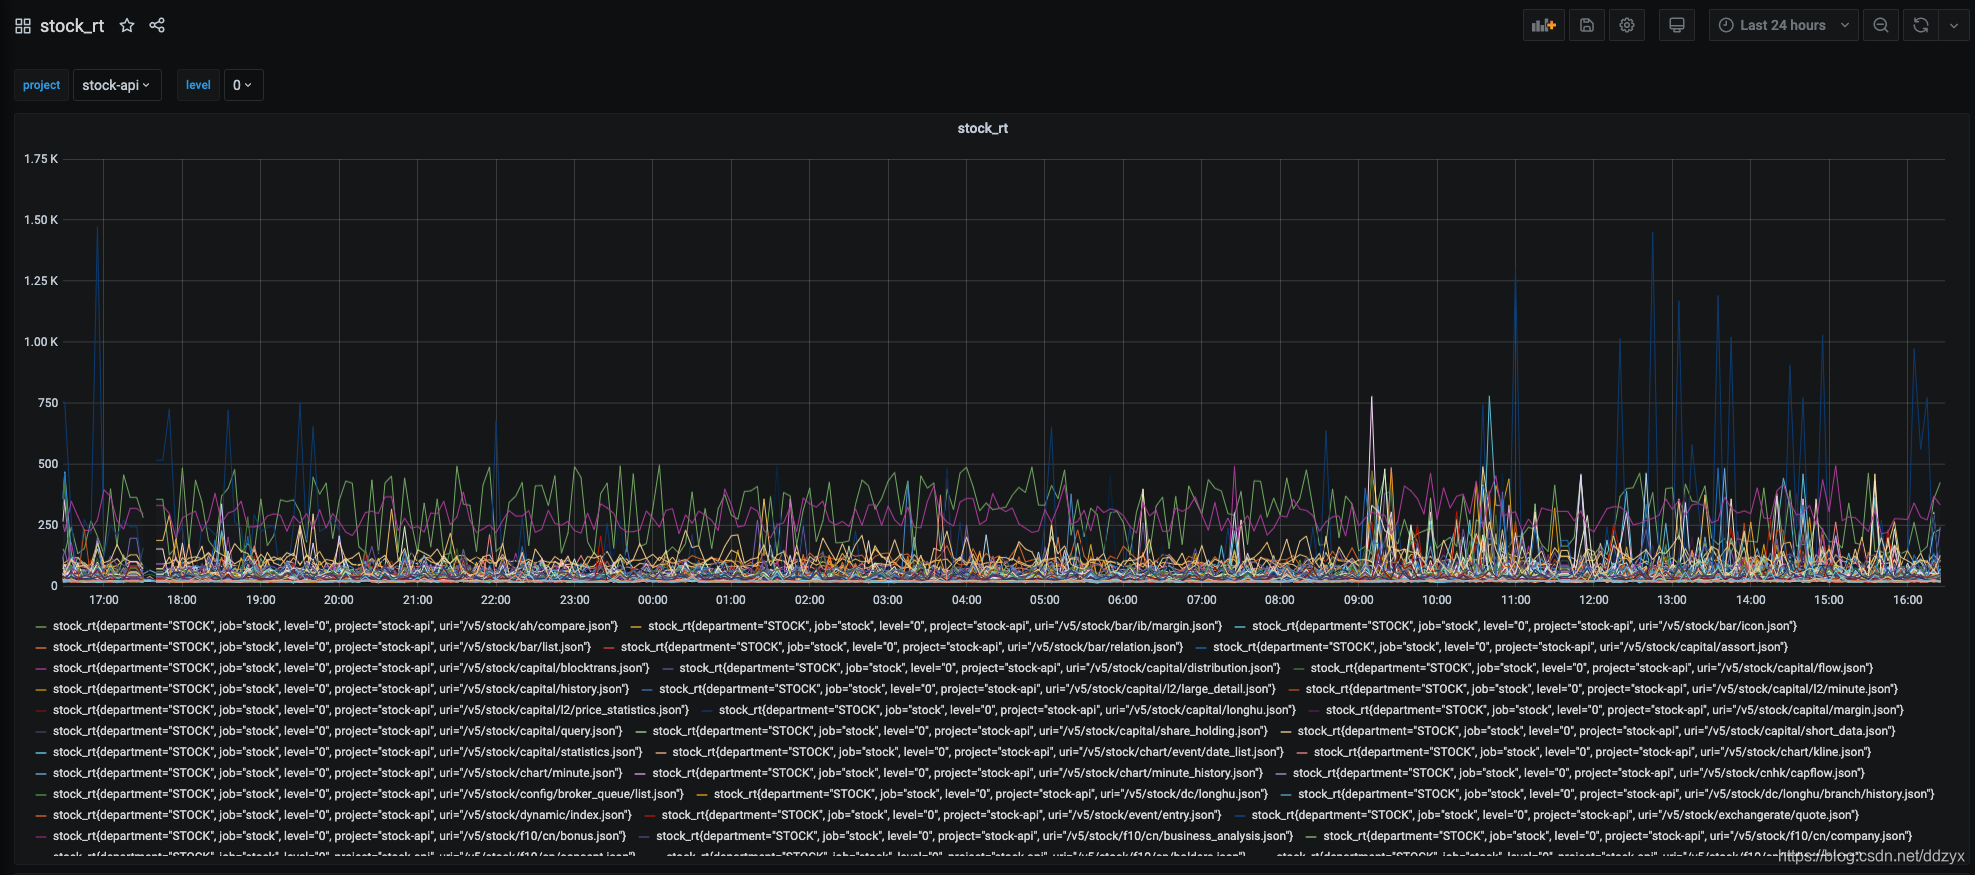Save the dashboard
Screen dimensions: 1975x875
click(x=1587, y=25)
